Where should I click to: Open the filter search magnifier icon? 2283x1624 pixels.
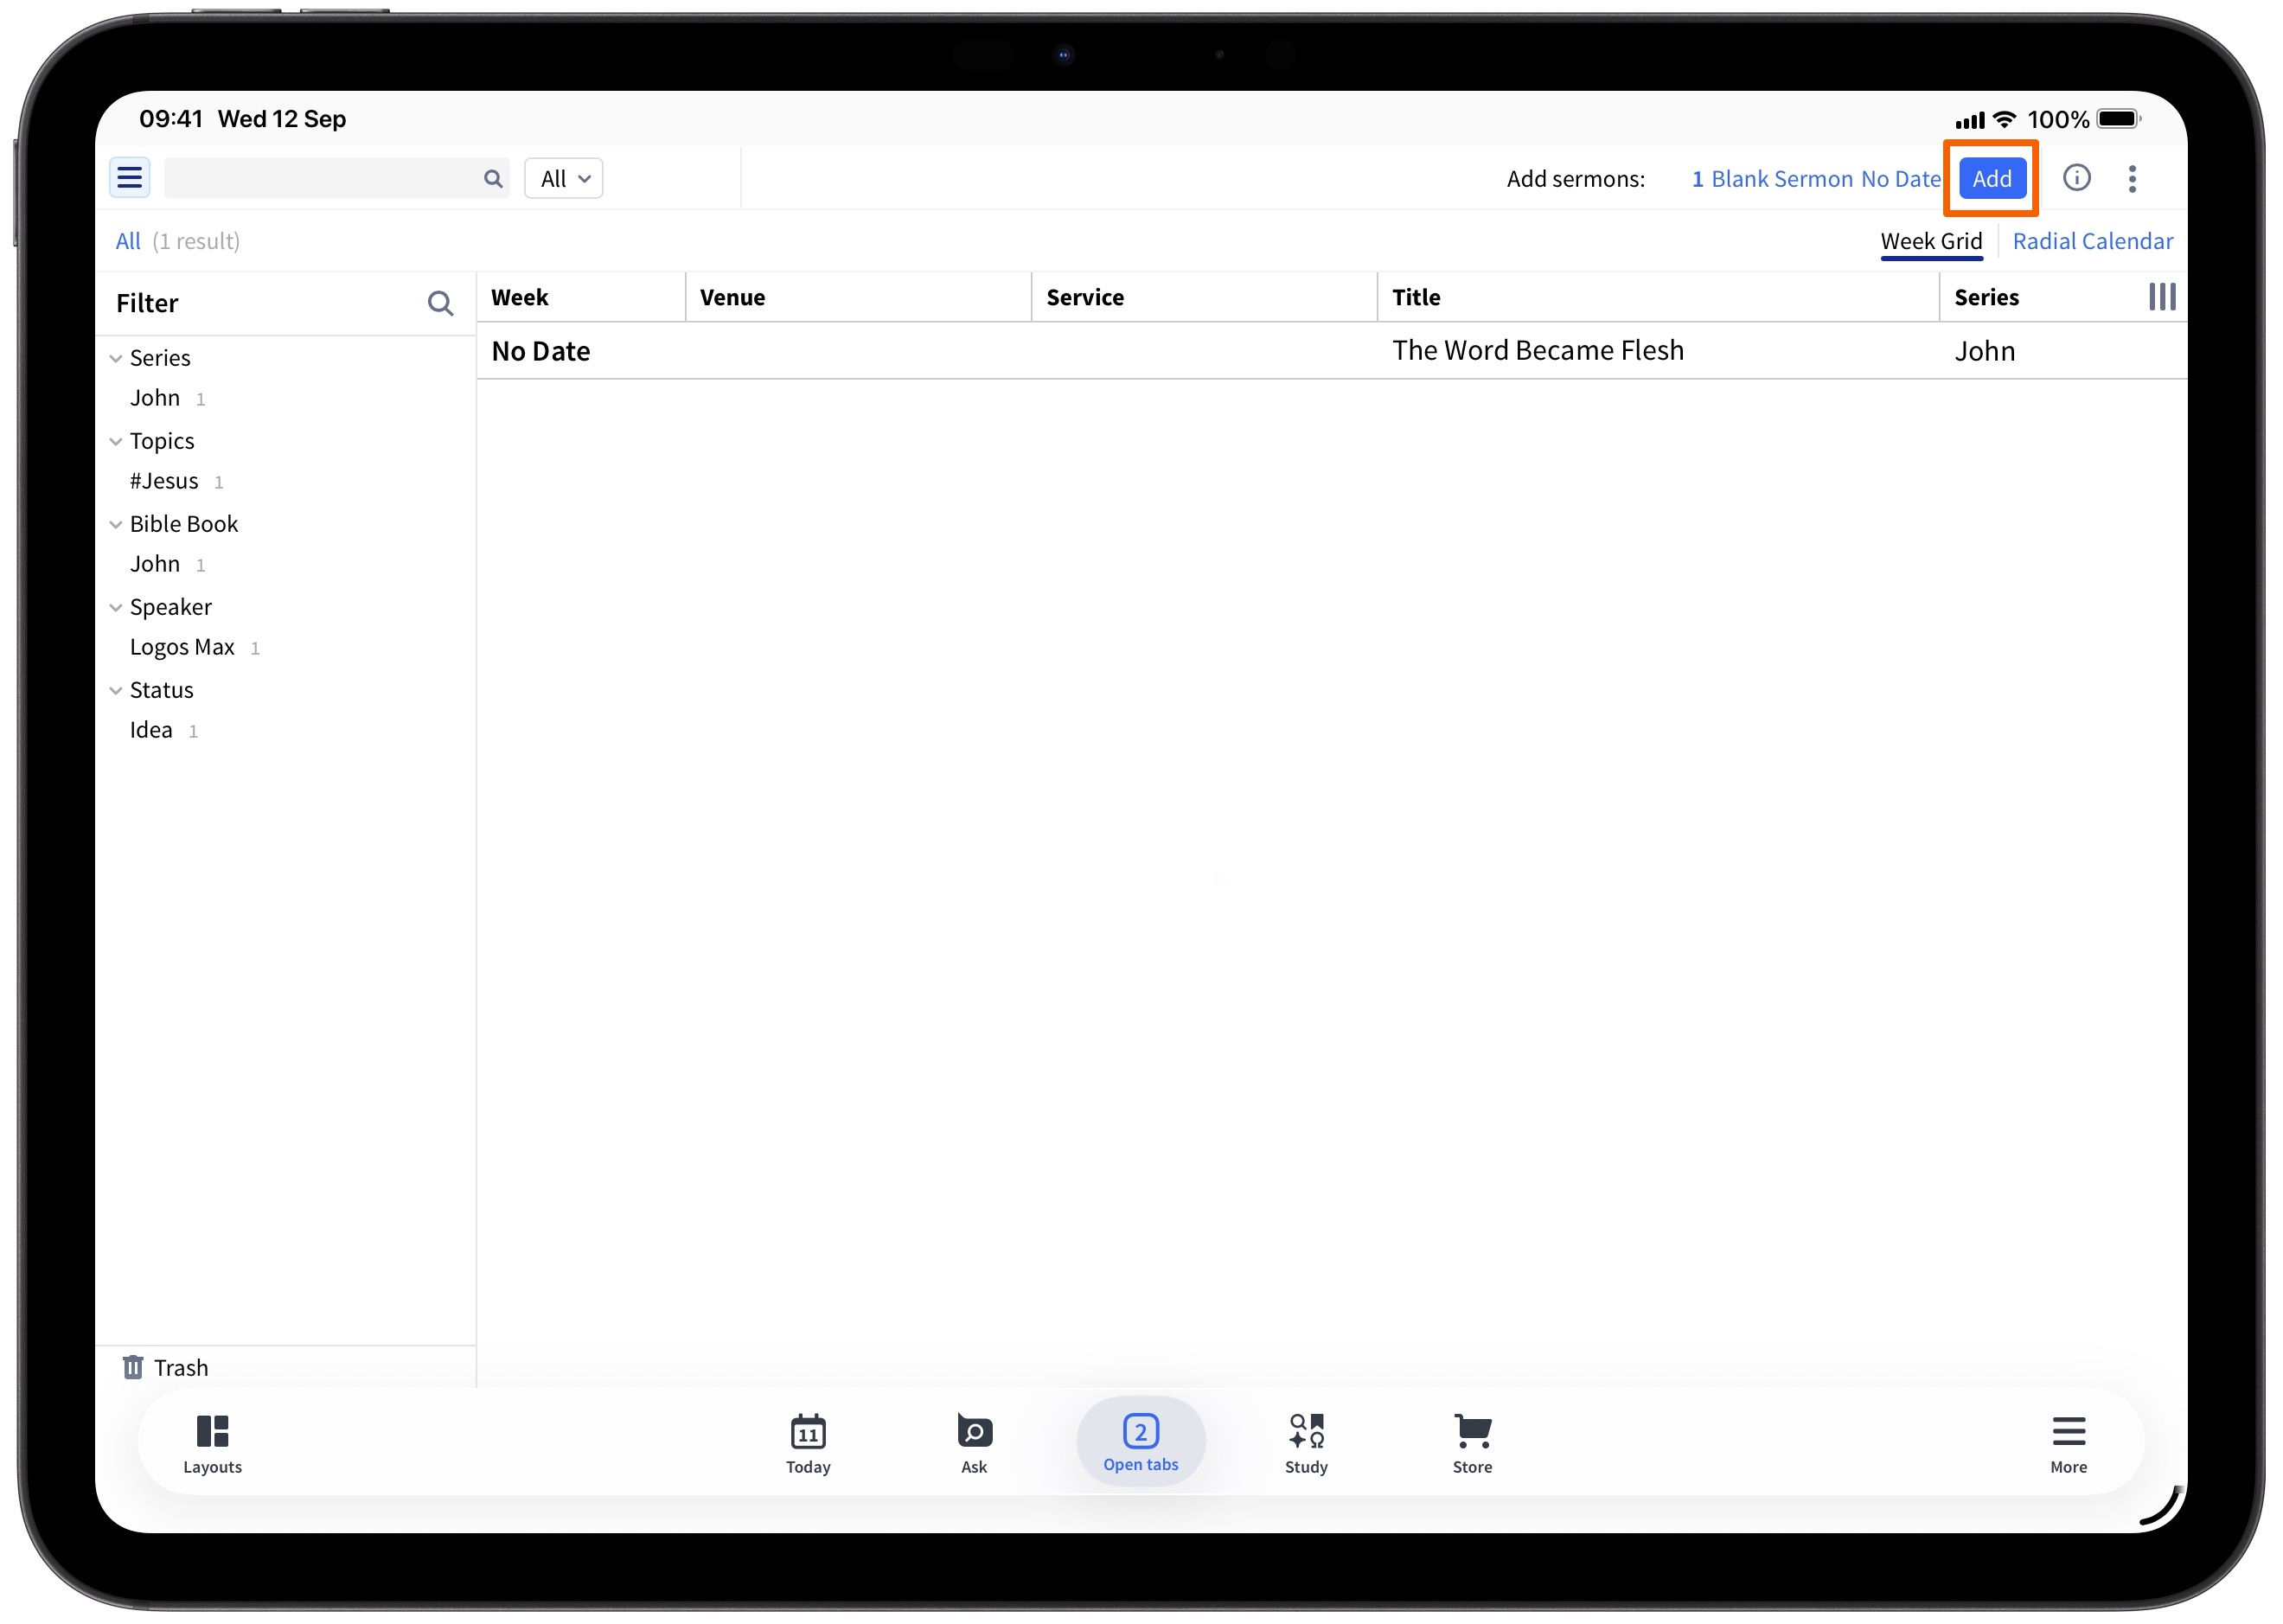[x=440, y=303]
